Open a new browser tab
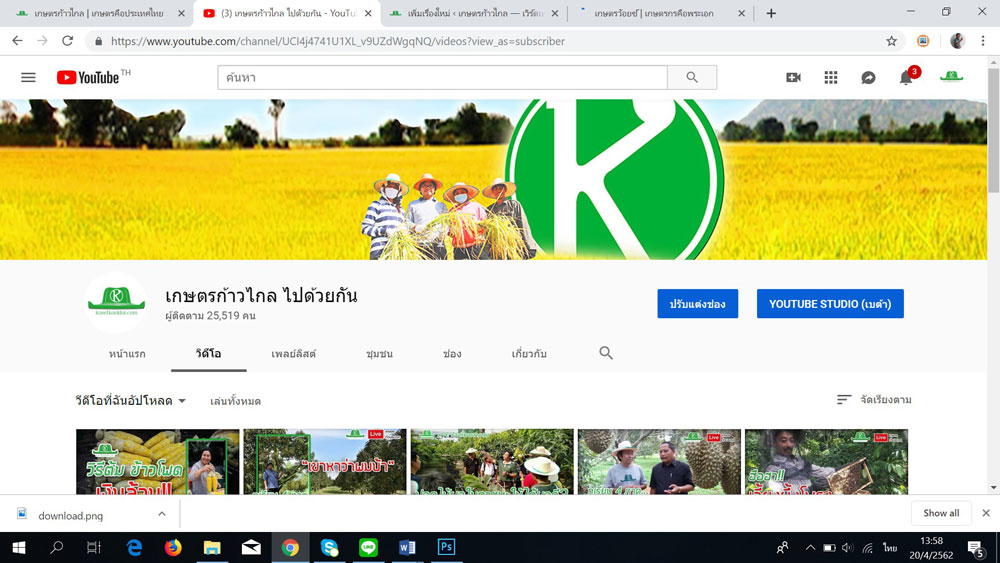Viewport: 1000px width, 563px height. tap(771, 13)
